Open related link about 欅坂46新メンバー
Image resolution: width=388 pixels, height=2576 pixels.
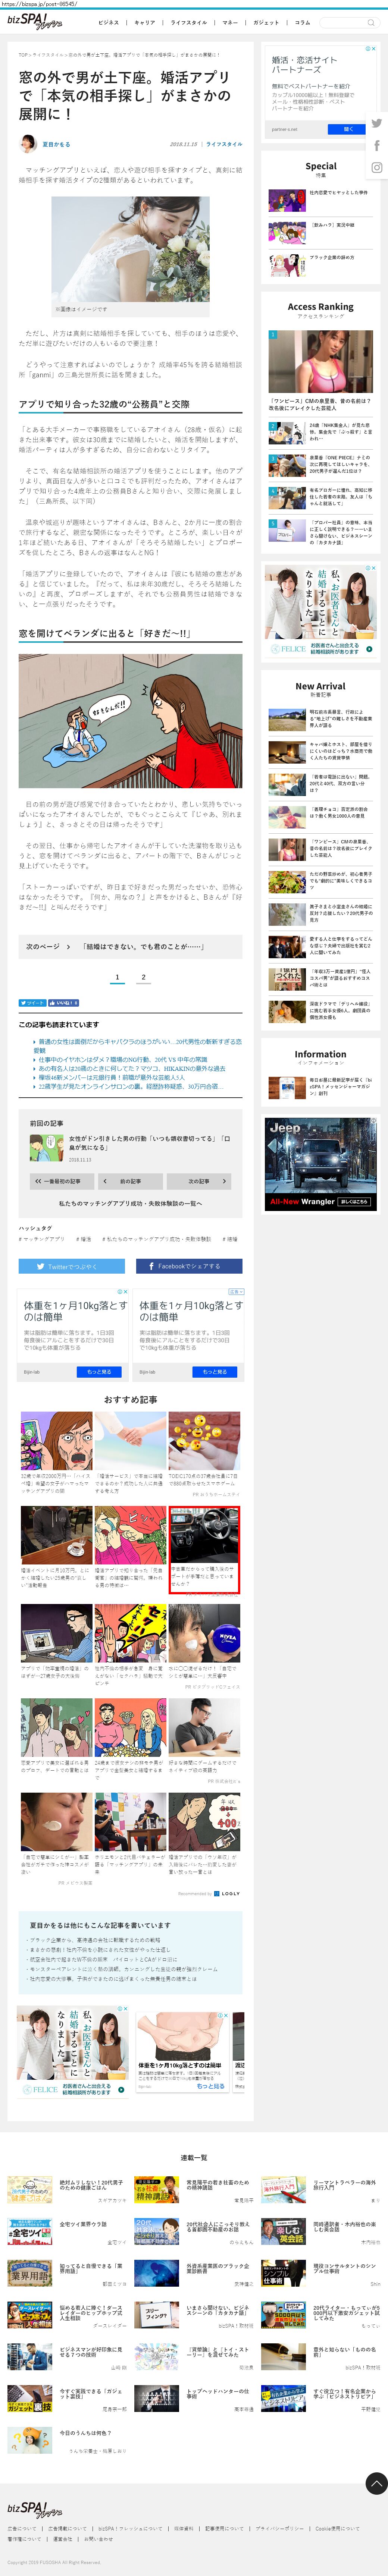coord(111,1077)
